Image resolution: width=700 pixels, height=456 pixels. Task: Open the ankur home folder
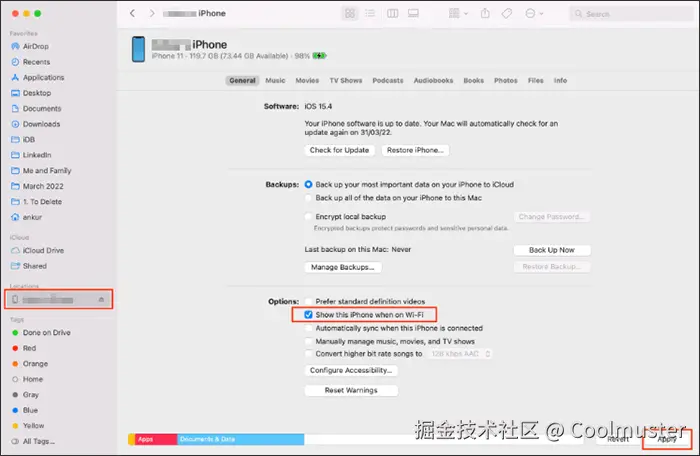26,218
